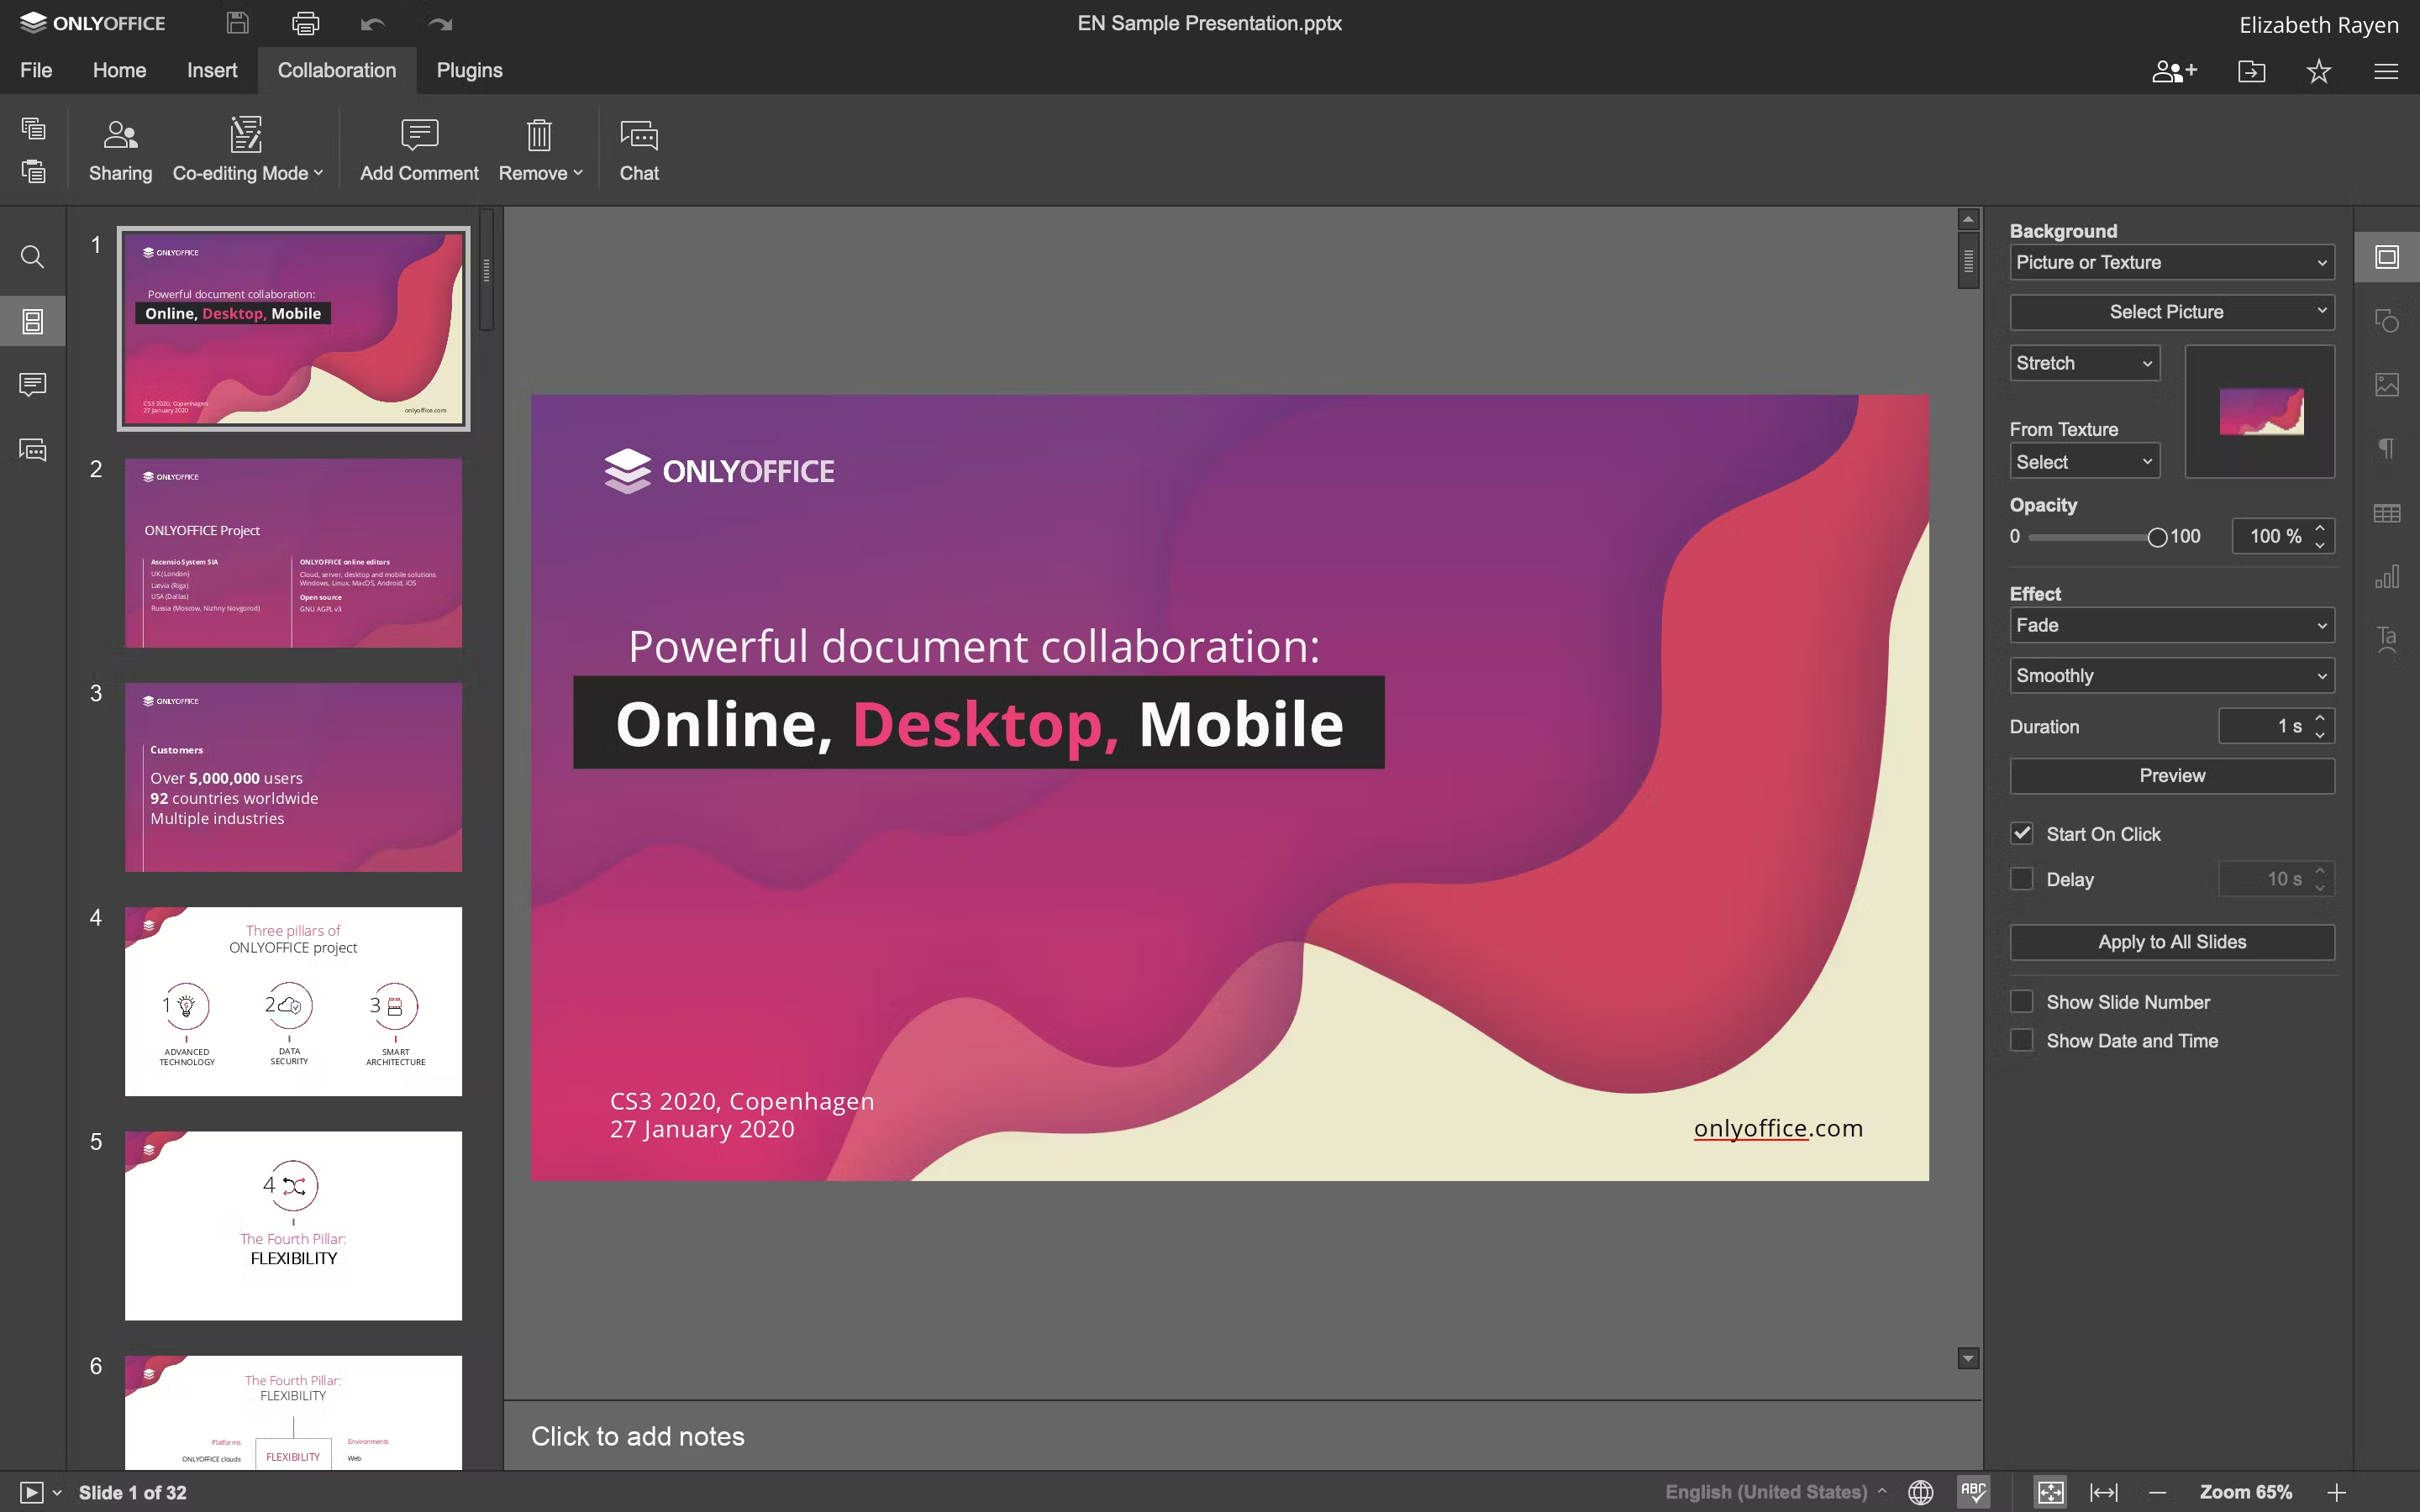This screenshot has height=1512, width=2420.
Task: Fit slide to page in status bar
Action: [2050, 1492]
